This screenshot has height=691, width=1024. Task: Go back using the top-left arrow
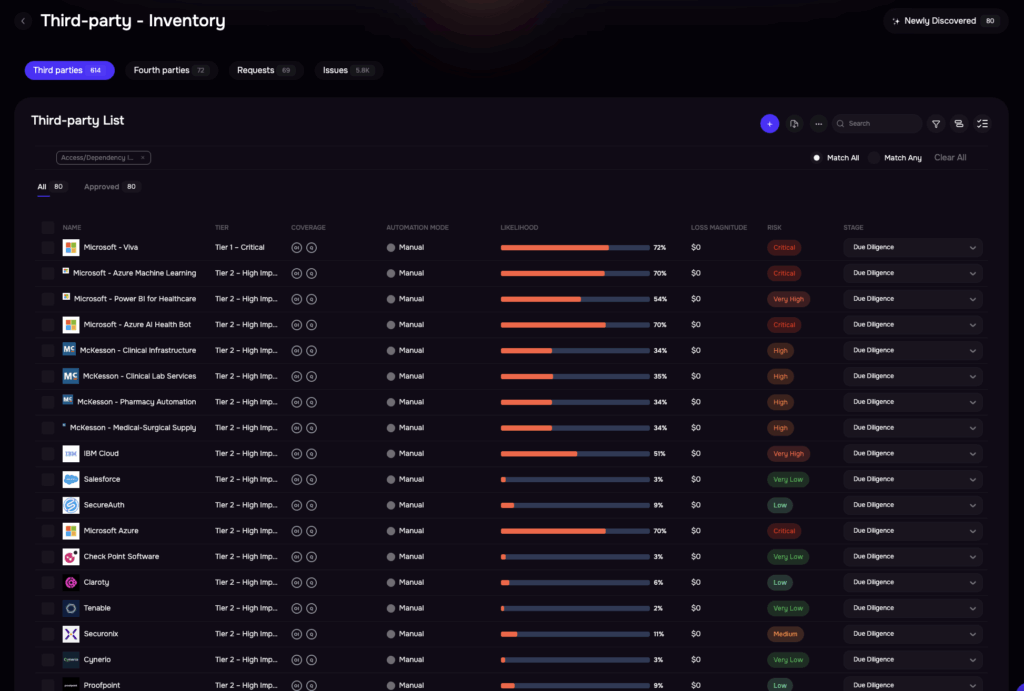click(23, 21)
